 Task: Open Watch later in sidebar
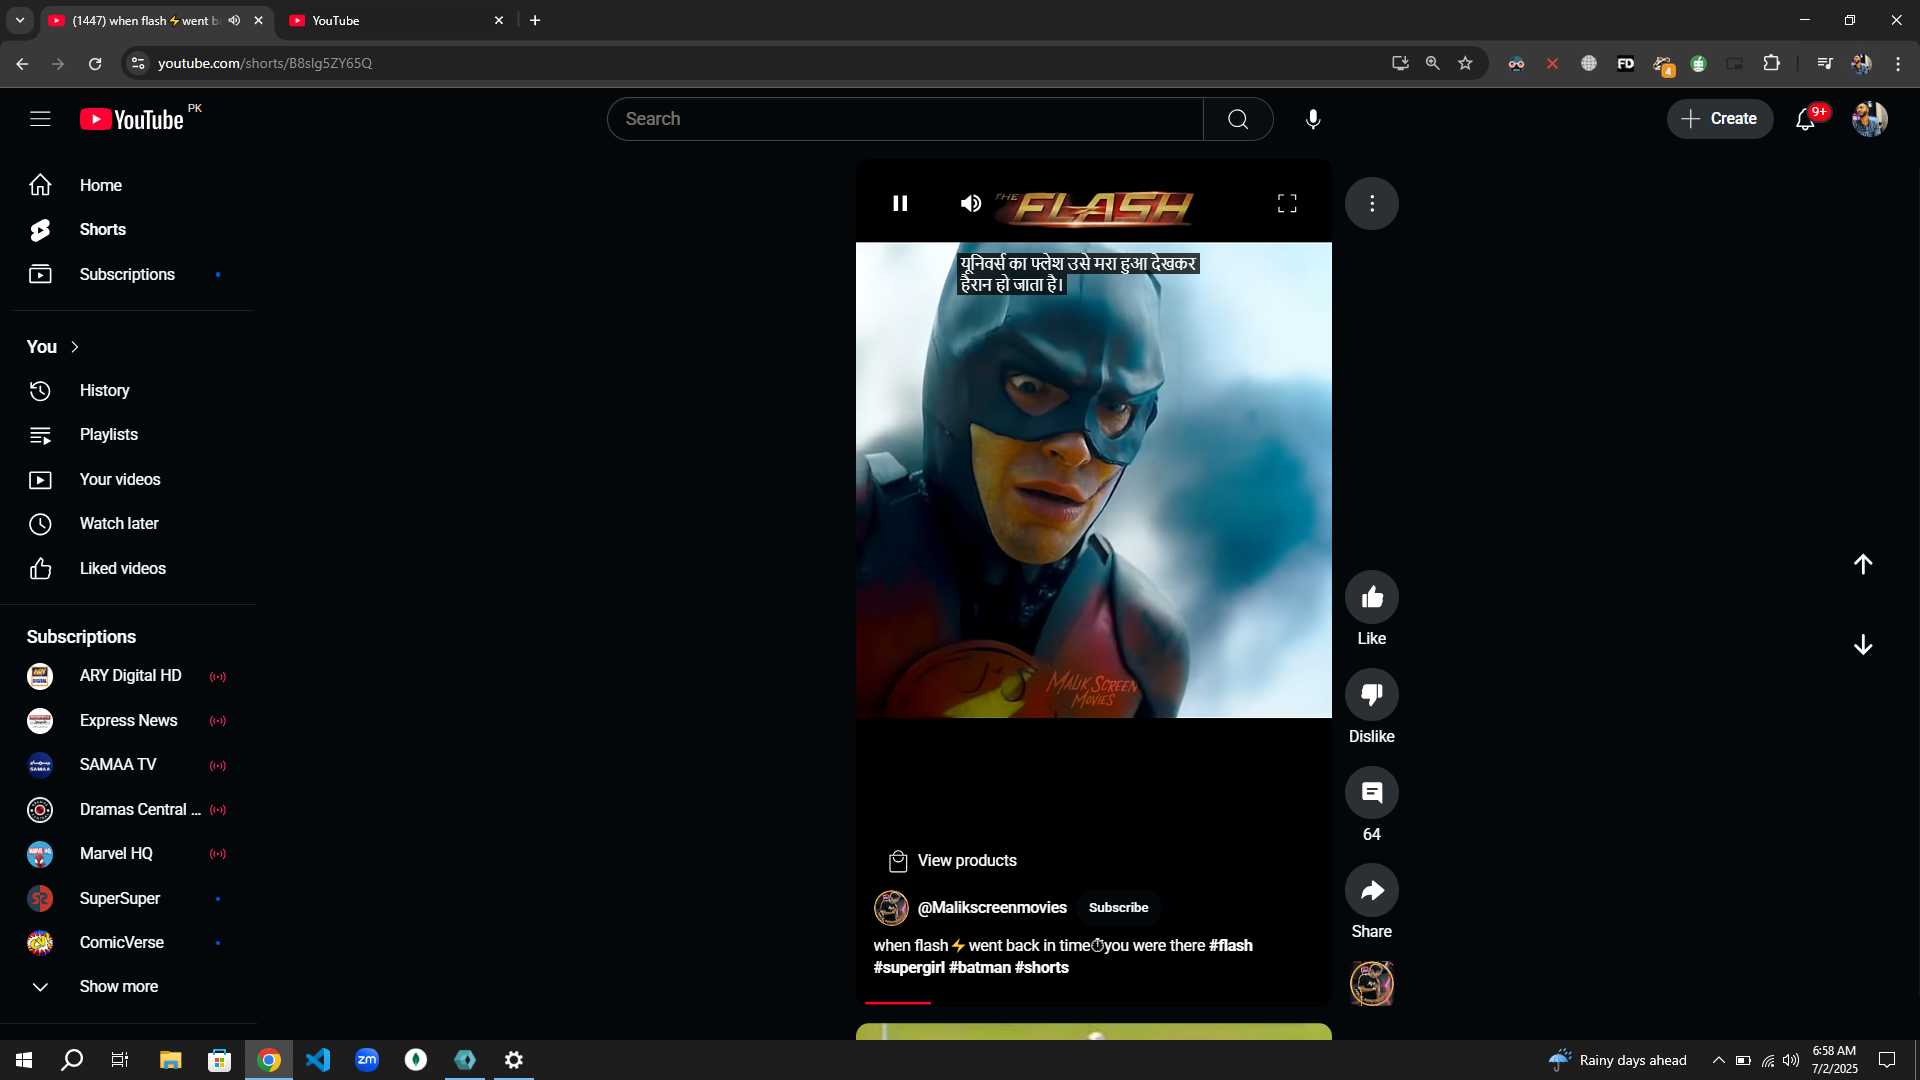128,524
